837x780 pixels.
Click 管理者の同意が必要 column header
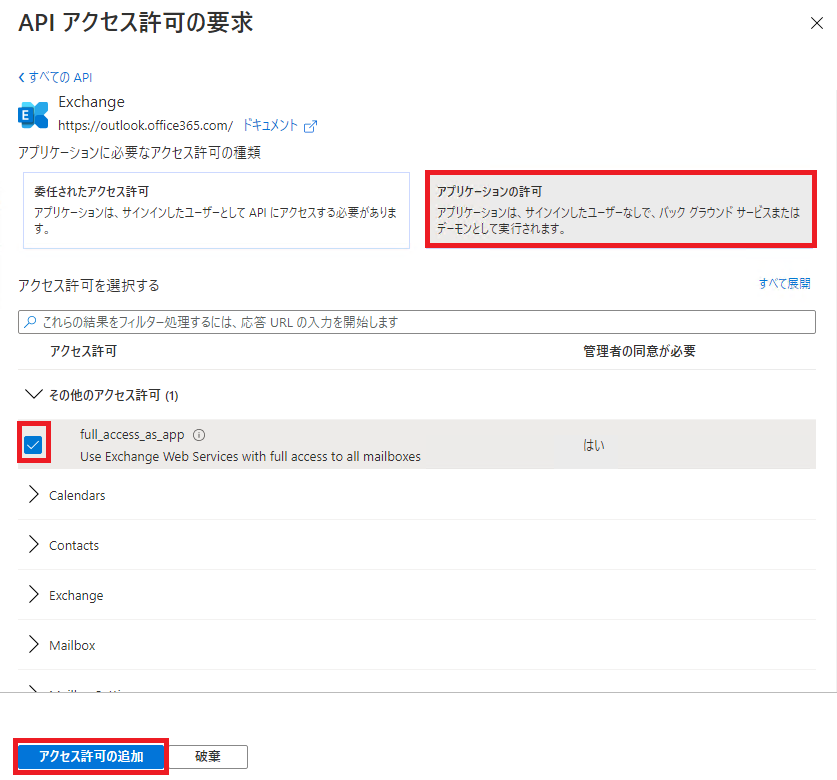(639, 351)
